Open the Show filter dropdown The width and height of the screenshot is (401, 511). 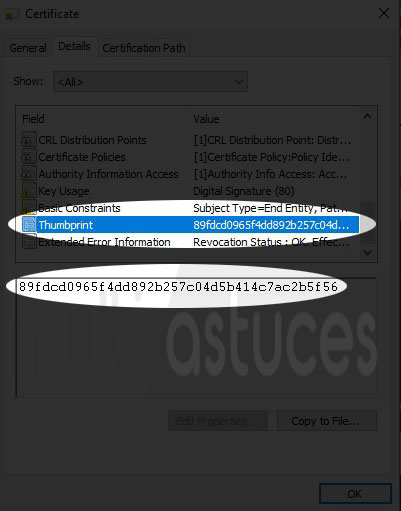(x=150, y=81)
